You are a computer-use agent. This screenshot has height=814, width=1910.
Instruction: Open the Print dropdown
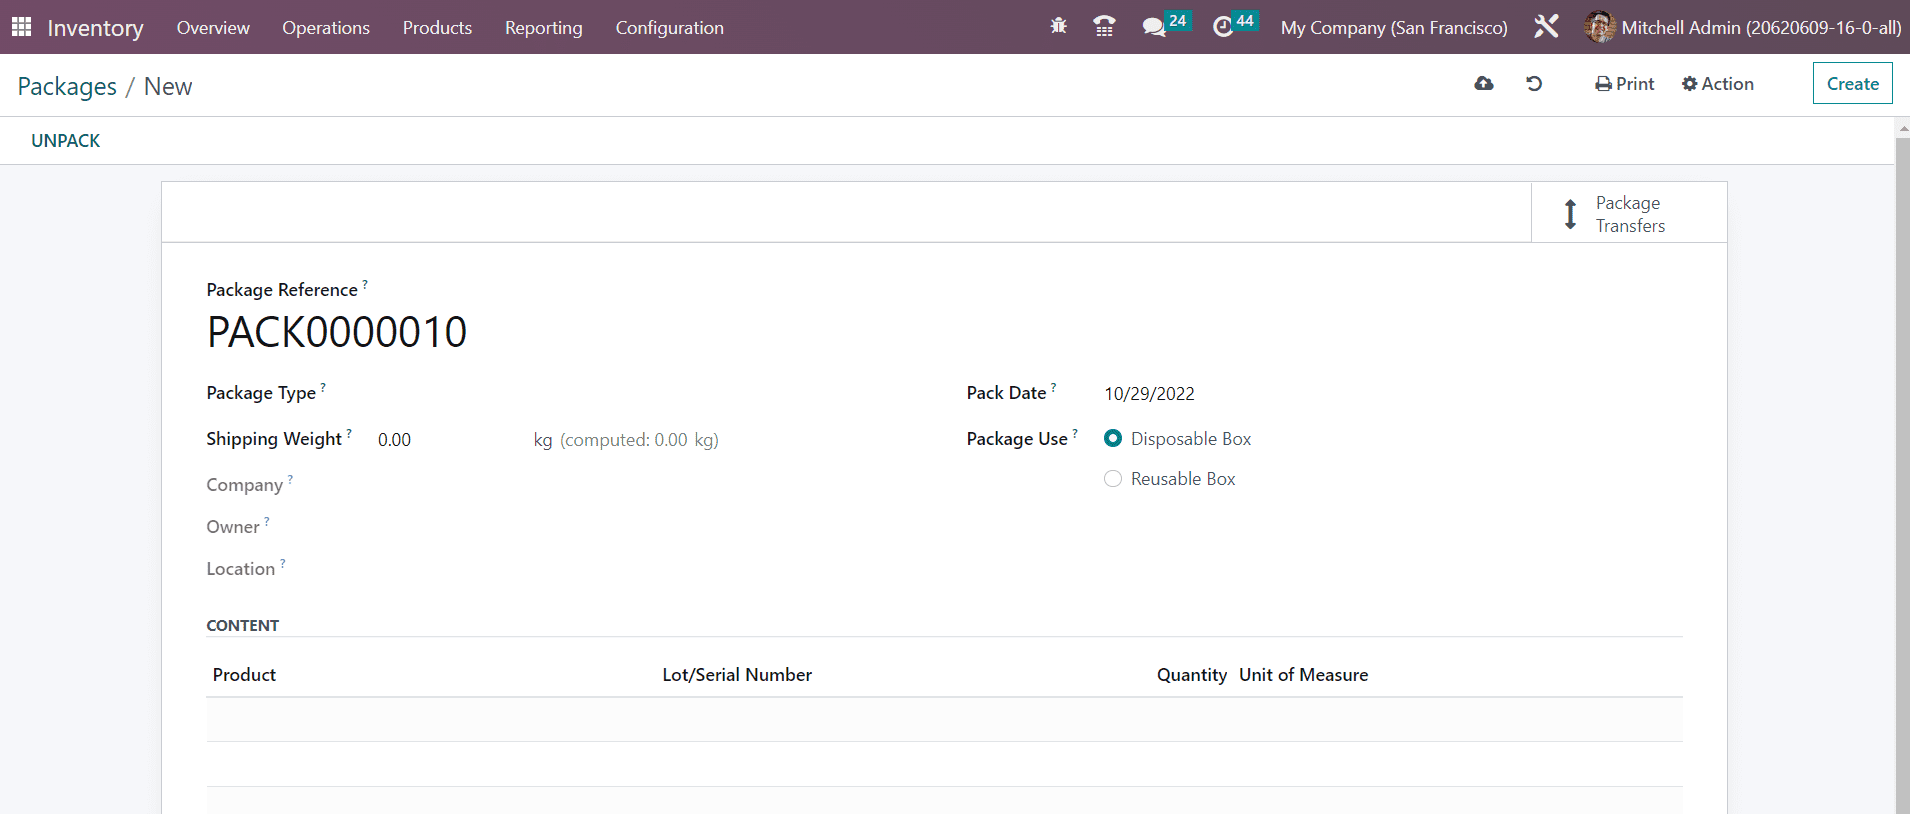pos(1624,84)
